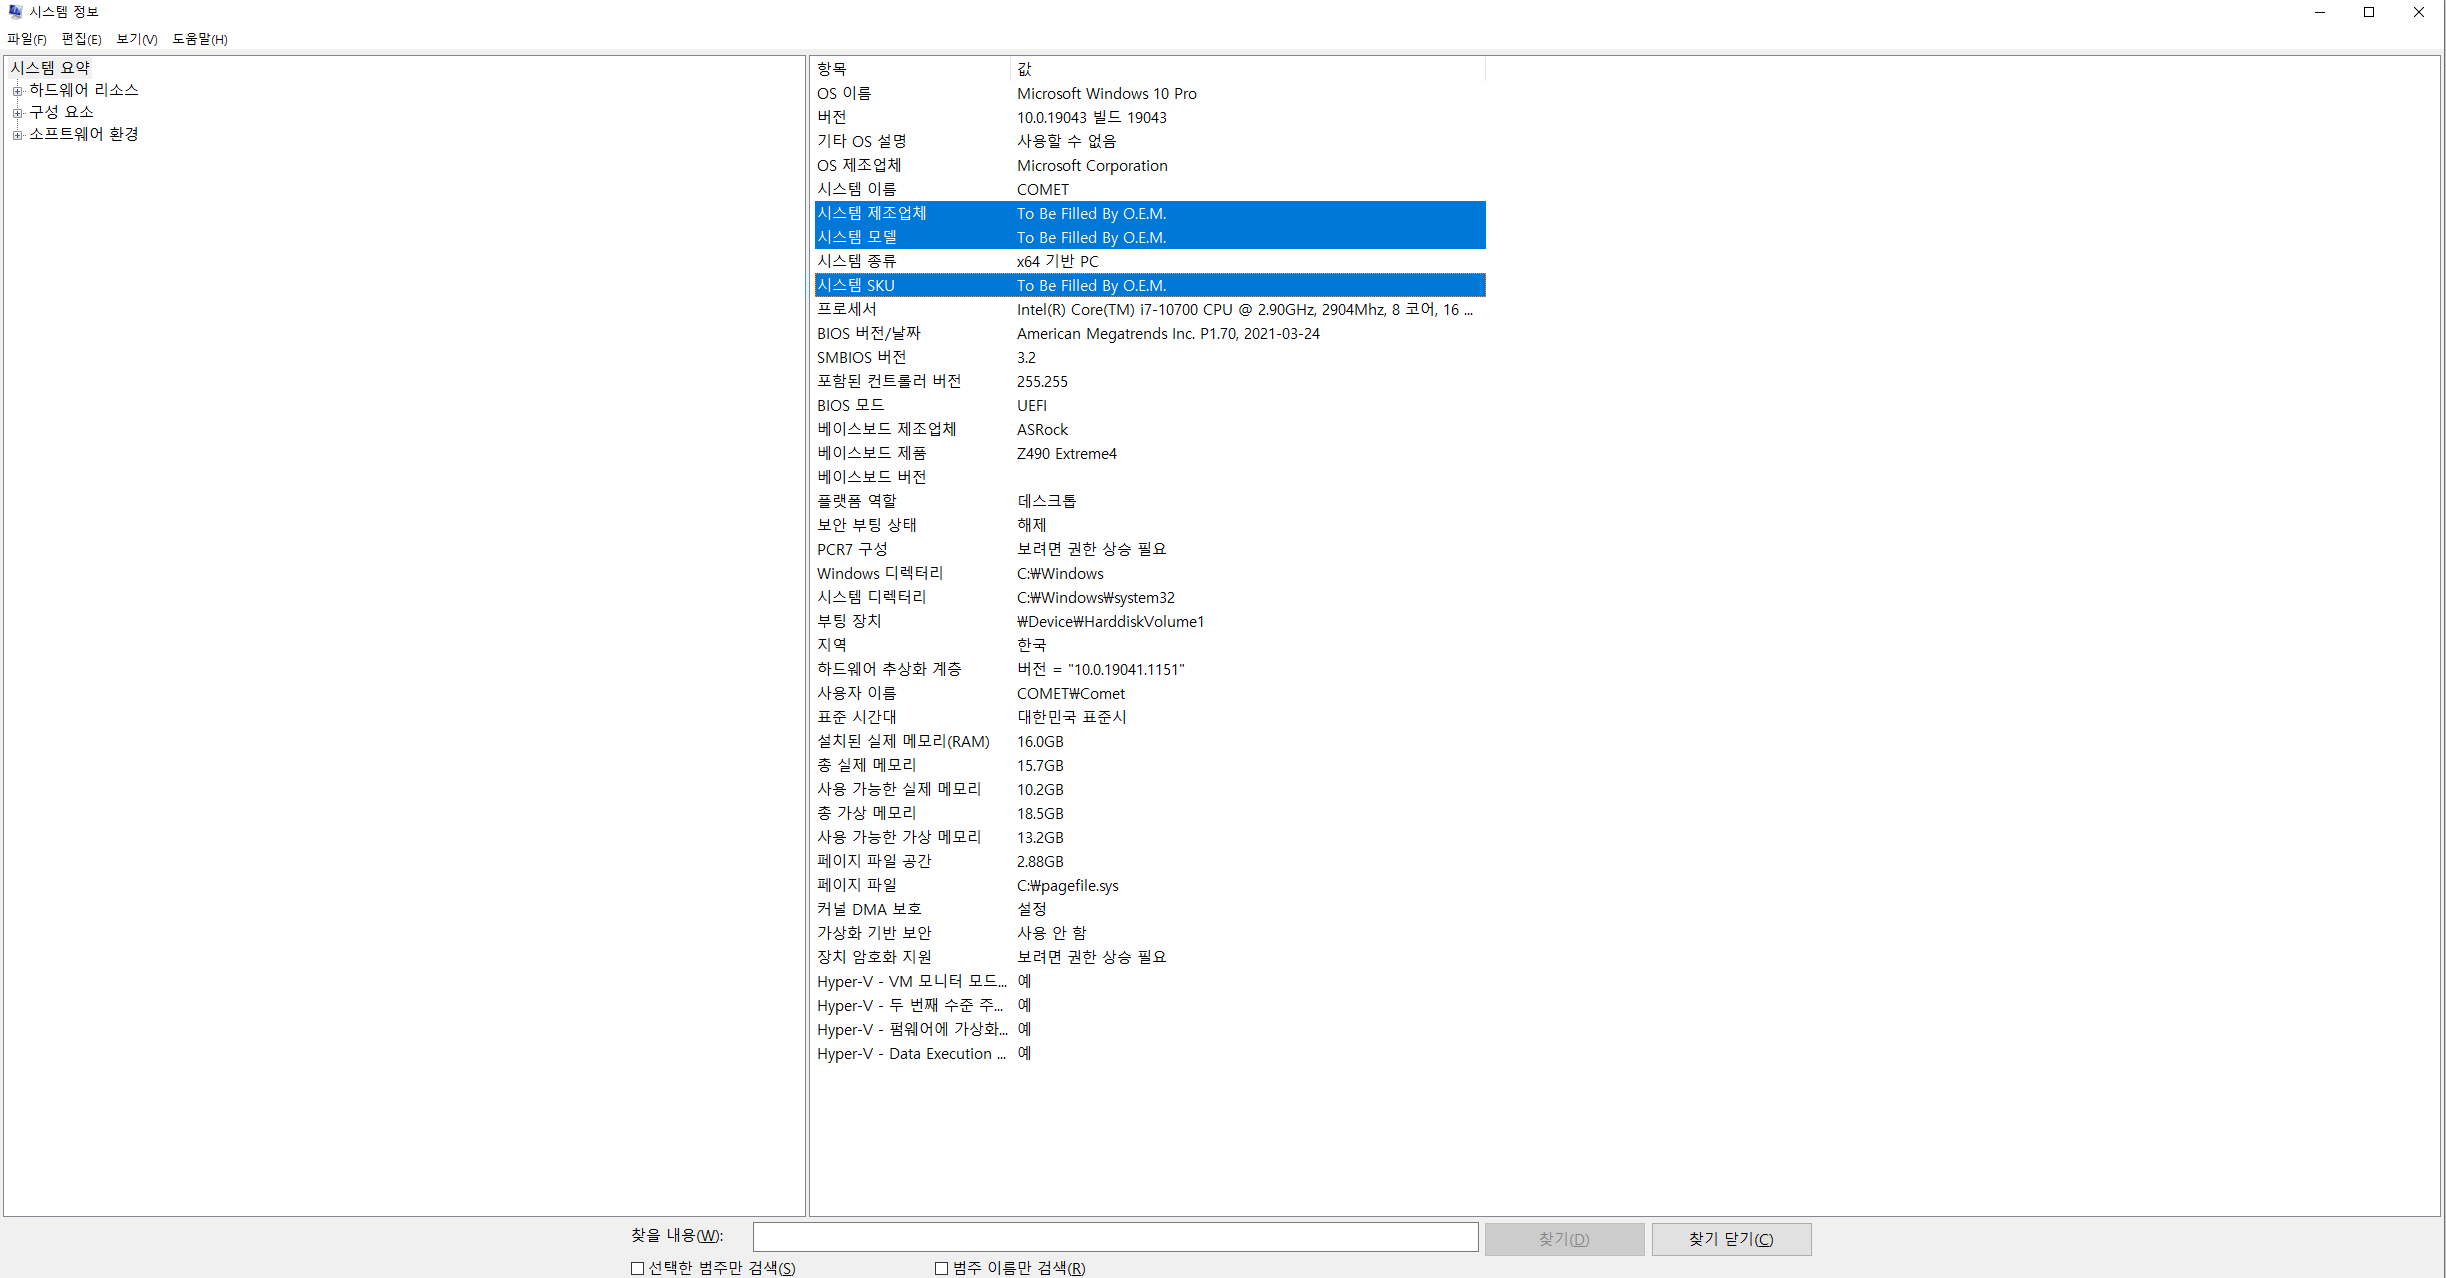Select the OS 제조업체 row
This screenshot has width=2446, height=1278.
(1150, 165)
